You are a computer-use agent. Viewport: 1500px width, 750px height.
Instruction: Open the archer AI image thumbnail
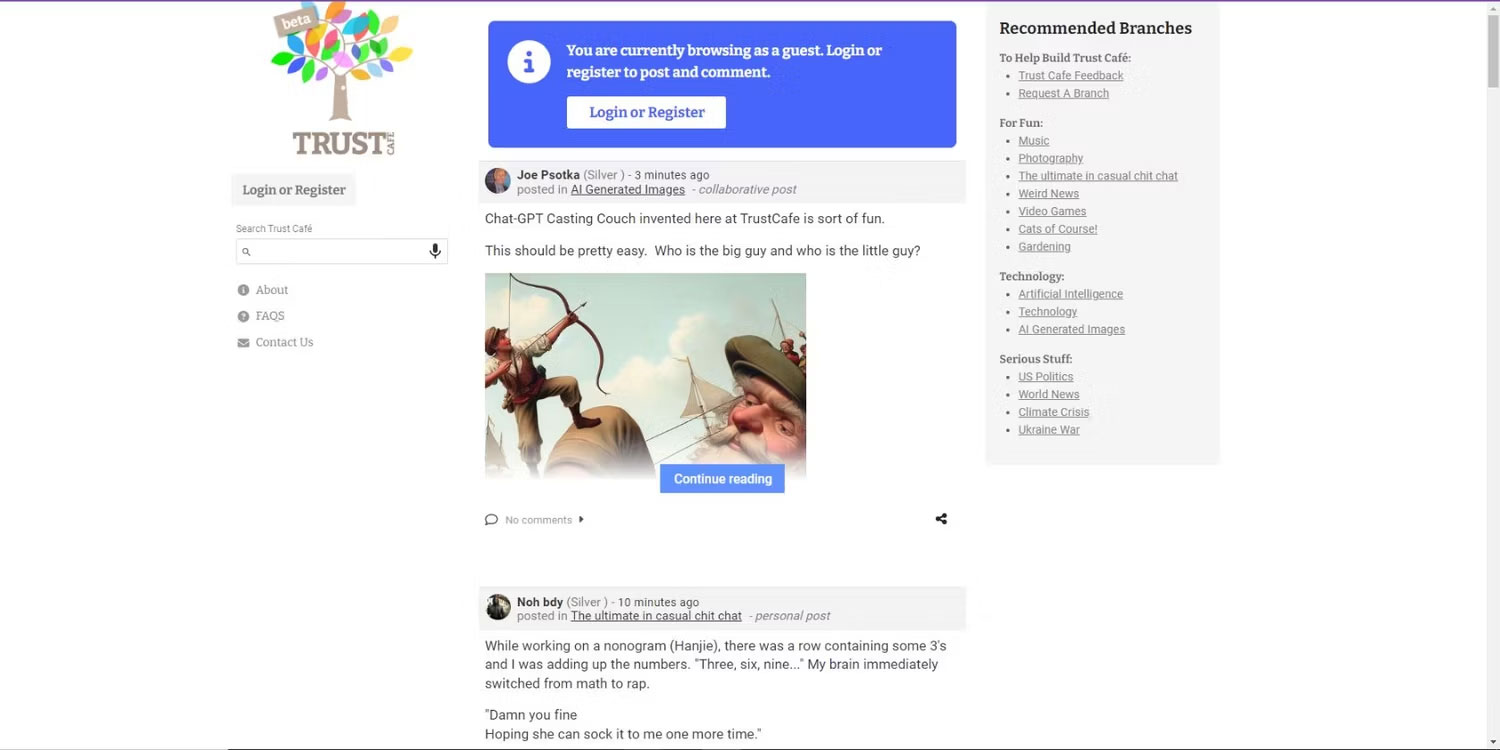click(x=645, y=375)
